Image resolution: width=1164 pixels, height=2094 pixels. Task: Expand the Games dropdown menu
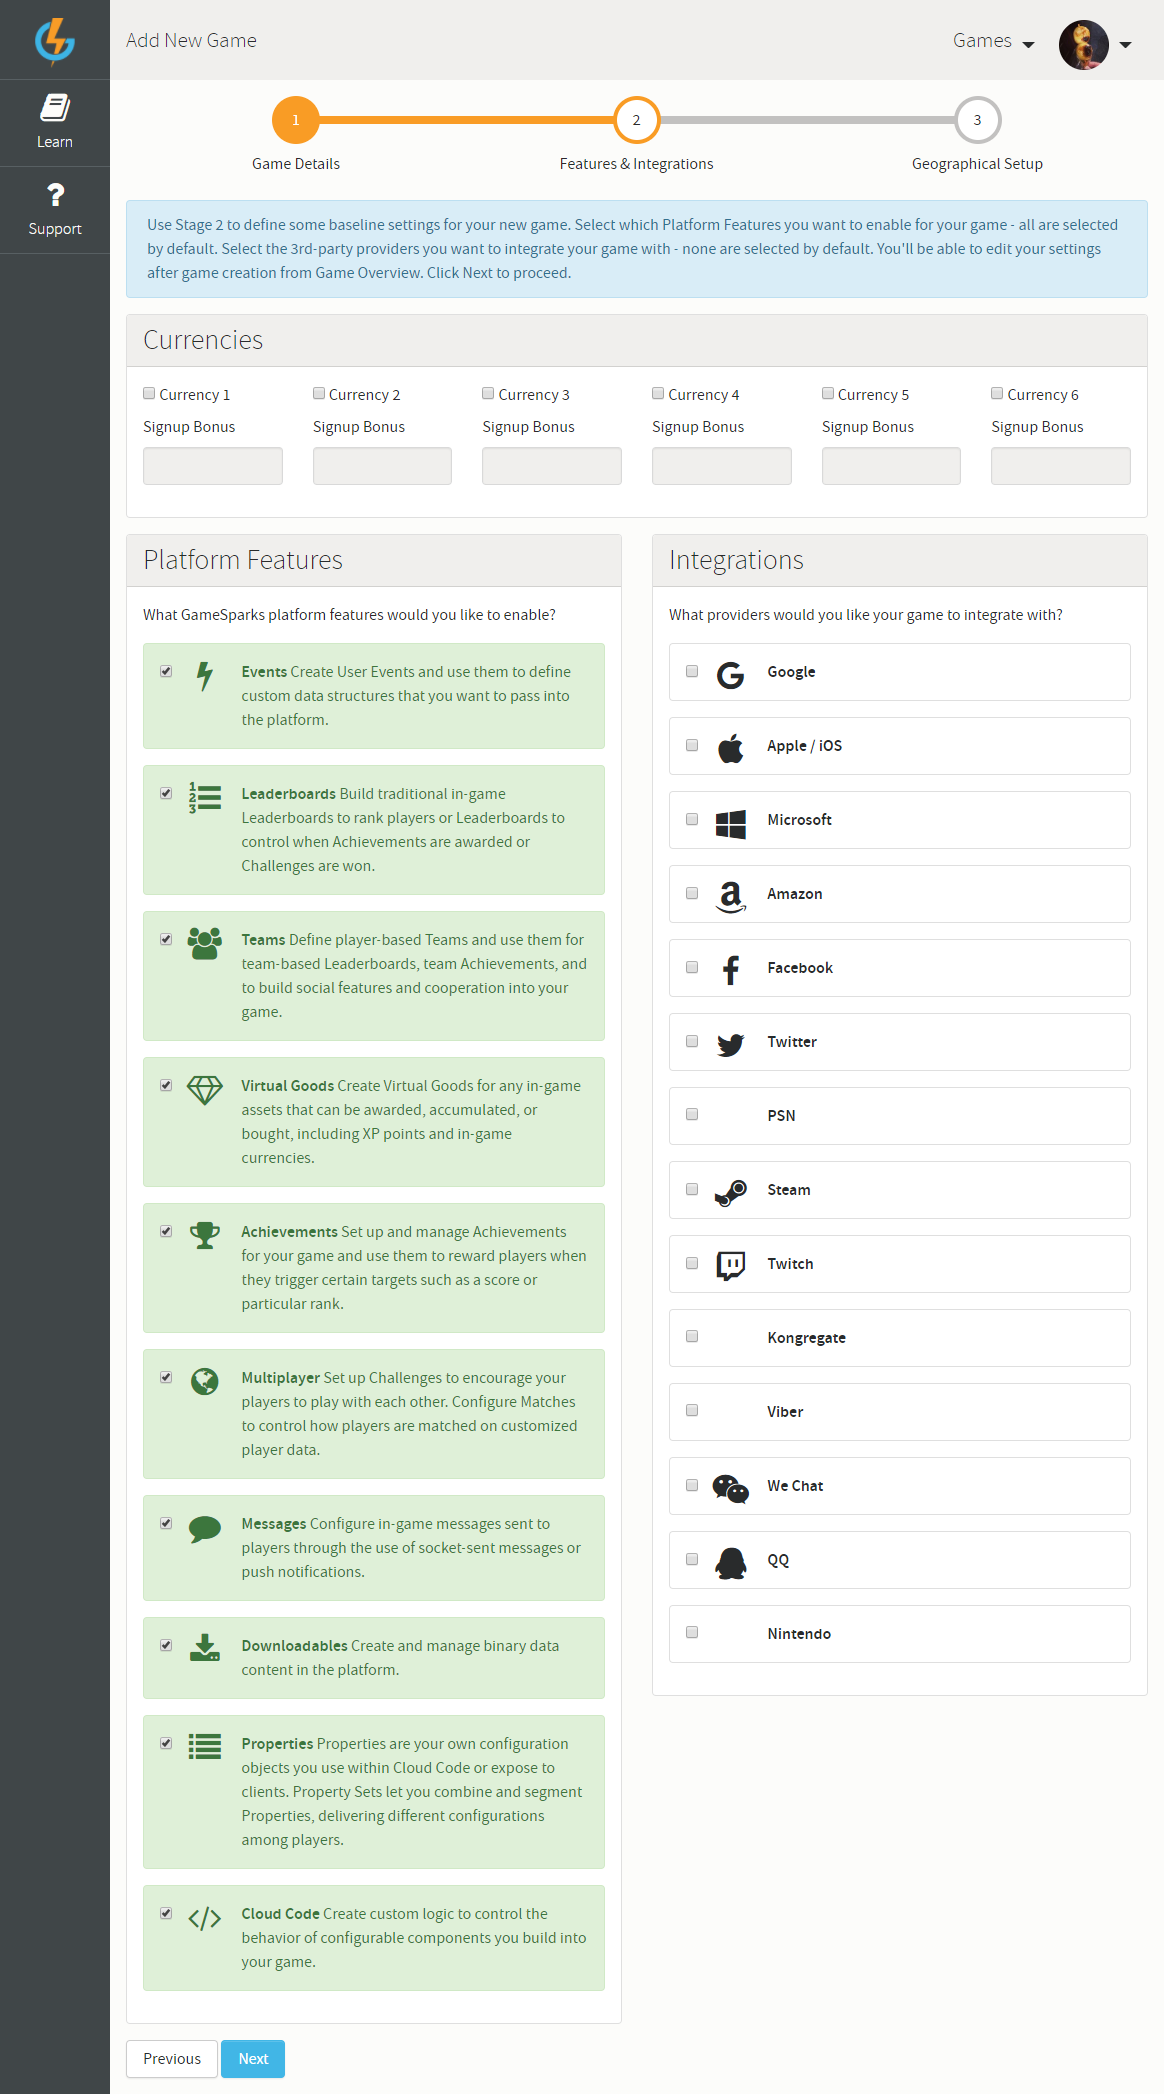pyautogui.click(x=993, y=41)
